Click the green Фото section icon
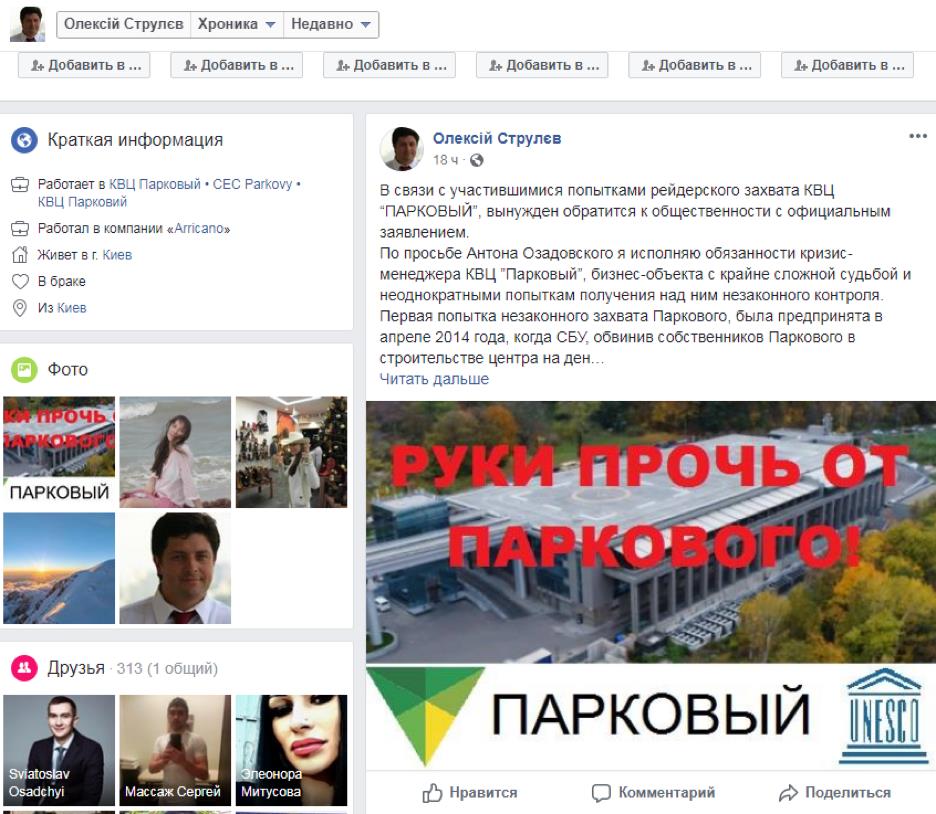The image size is (936, 814). [24, 369]
